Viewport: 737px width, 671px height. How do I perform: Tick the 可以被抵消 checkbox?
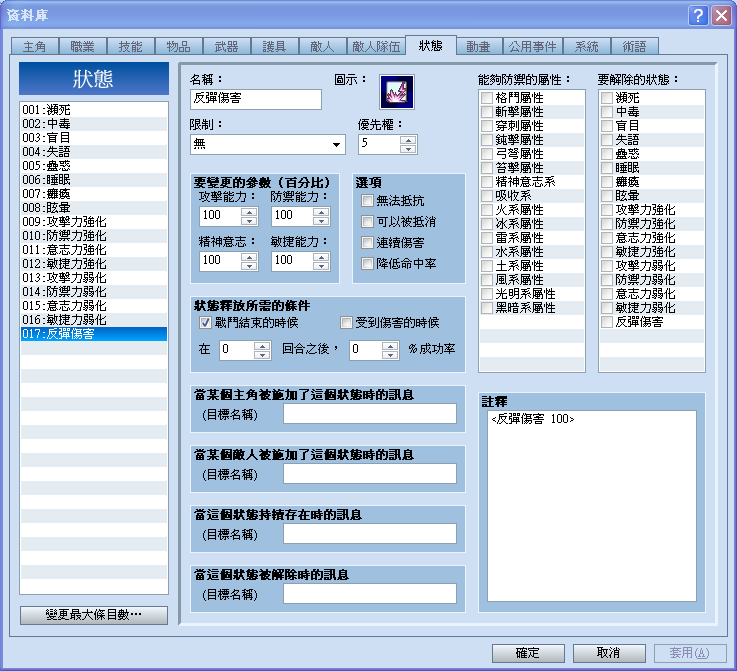(x=368, y=222)
